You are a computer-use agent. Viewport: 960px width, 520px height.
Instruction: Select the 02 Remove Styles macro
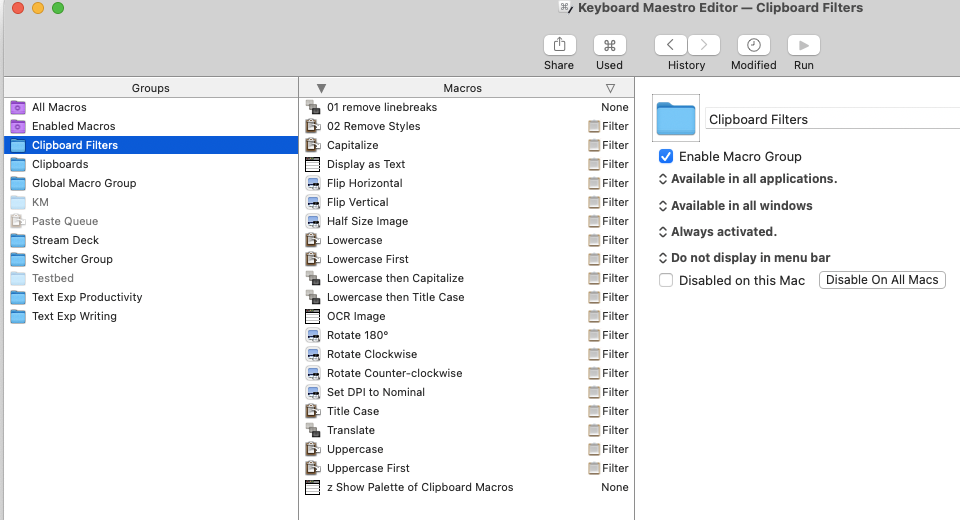pyautogui.click(x=467, y=126)
